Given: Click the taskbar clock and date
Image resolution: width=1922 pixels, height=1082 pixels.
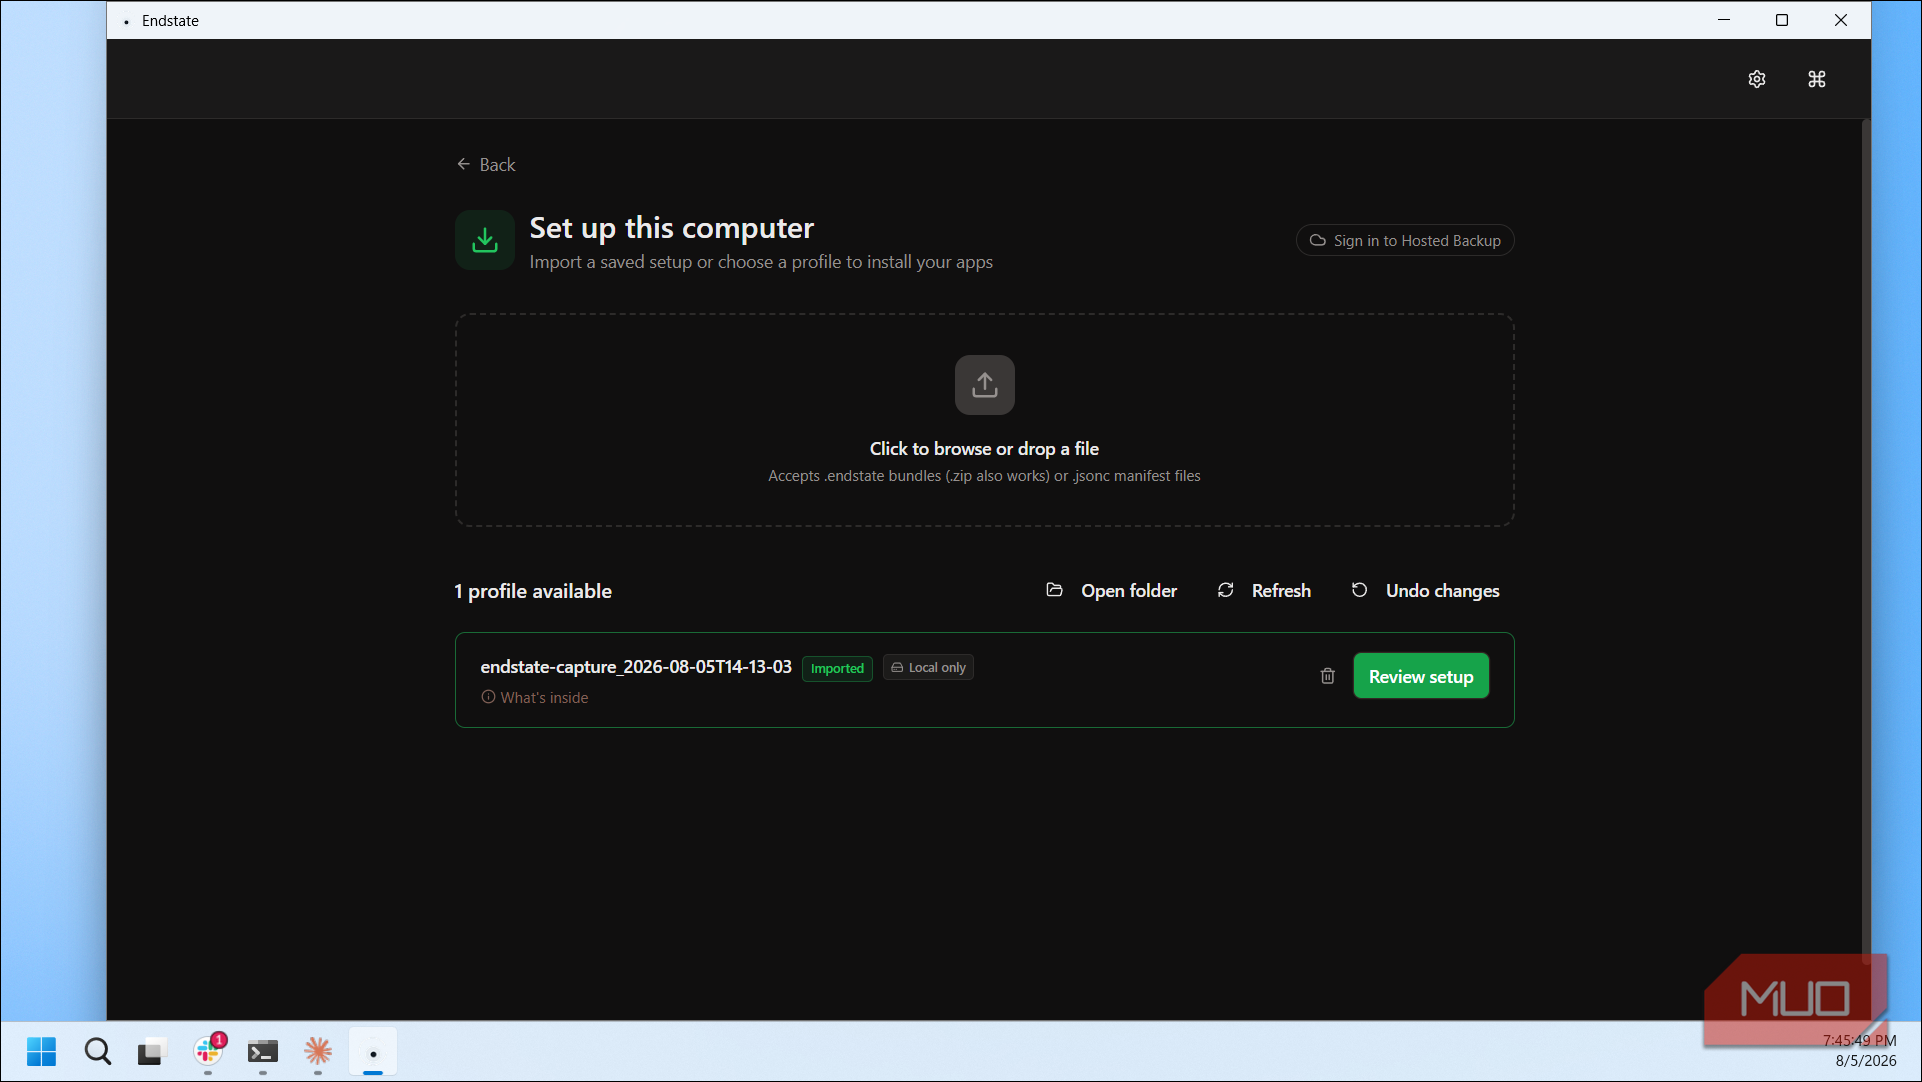Looking at the screenshot, I should point(1859,1051).
